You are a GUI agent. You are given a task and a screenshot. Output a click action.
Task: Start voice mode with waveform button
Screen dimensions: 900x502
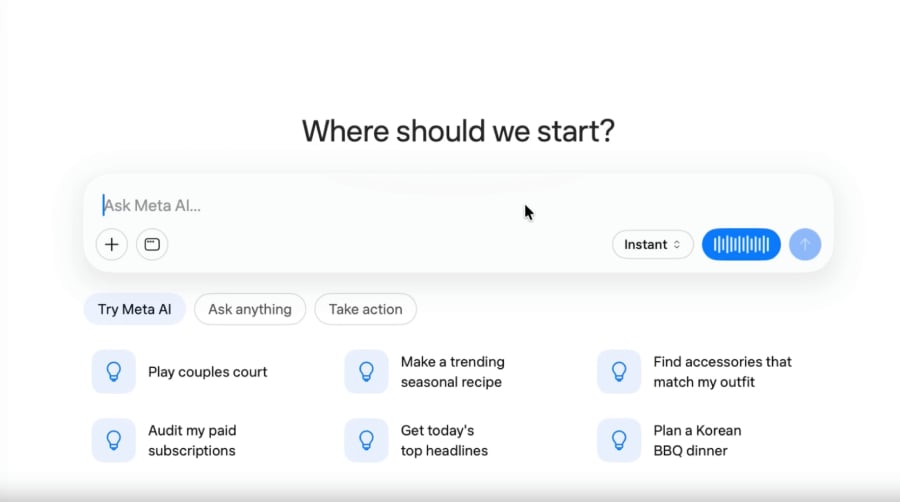click(741, 244)
